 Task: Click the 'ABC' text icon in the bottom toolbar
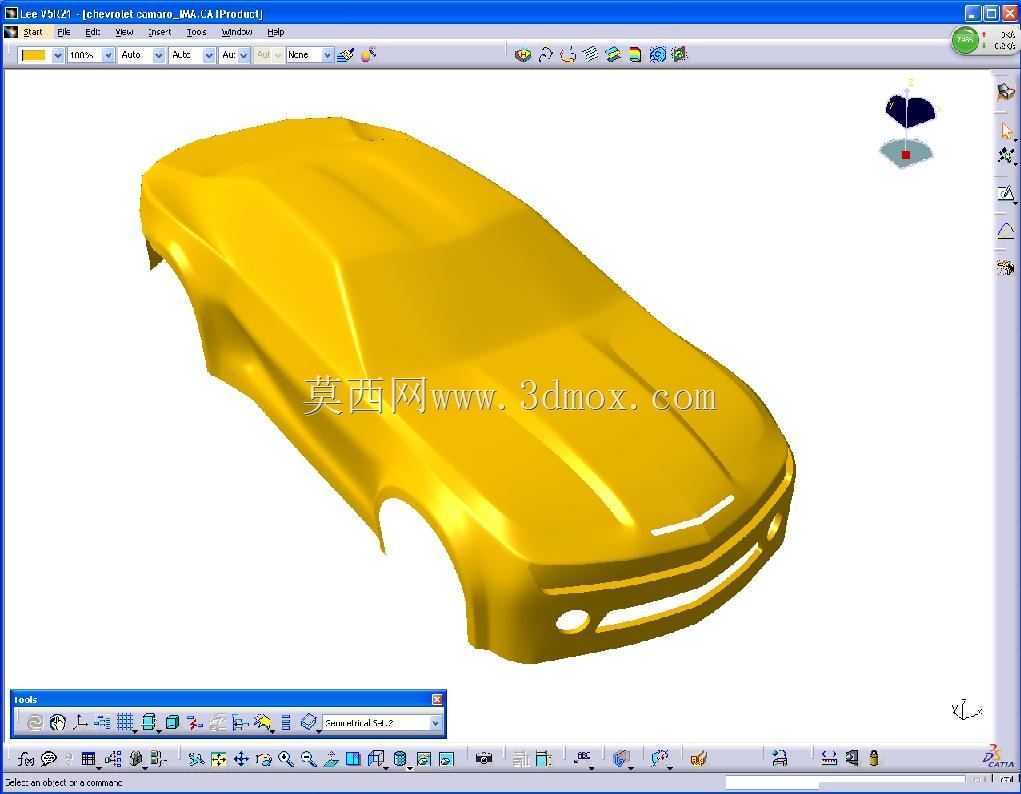(x=584, y=758)
